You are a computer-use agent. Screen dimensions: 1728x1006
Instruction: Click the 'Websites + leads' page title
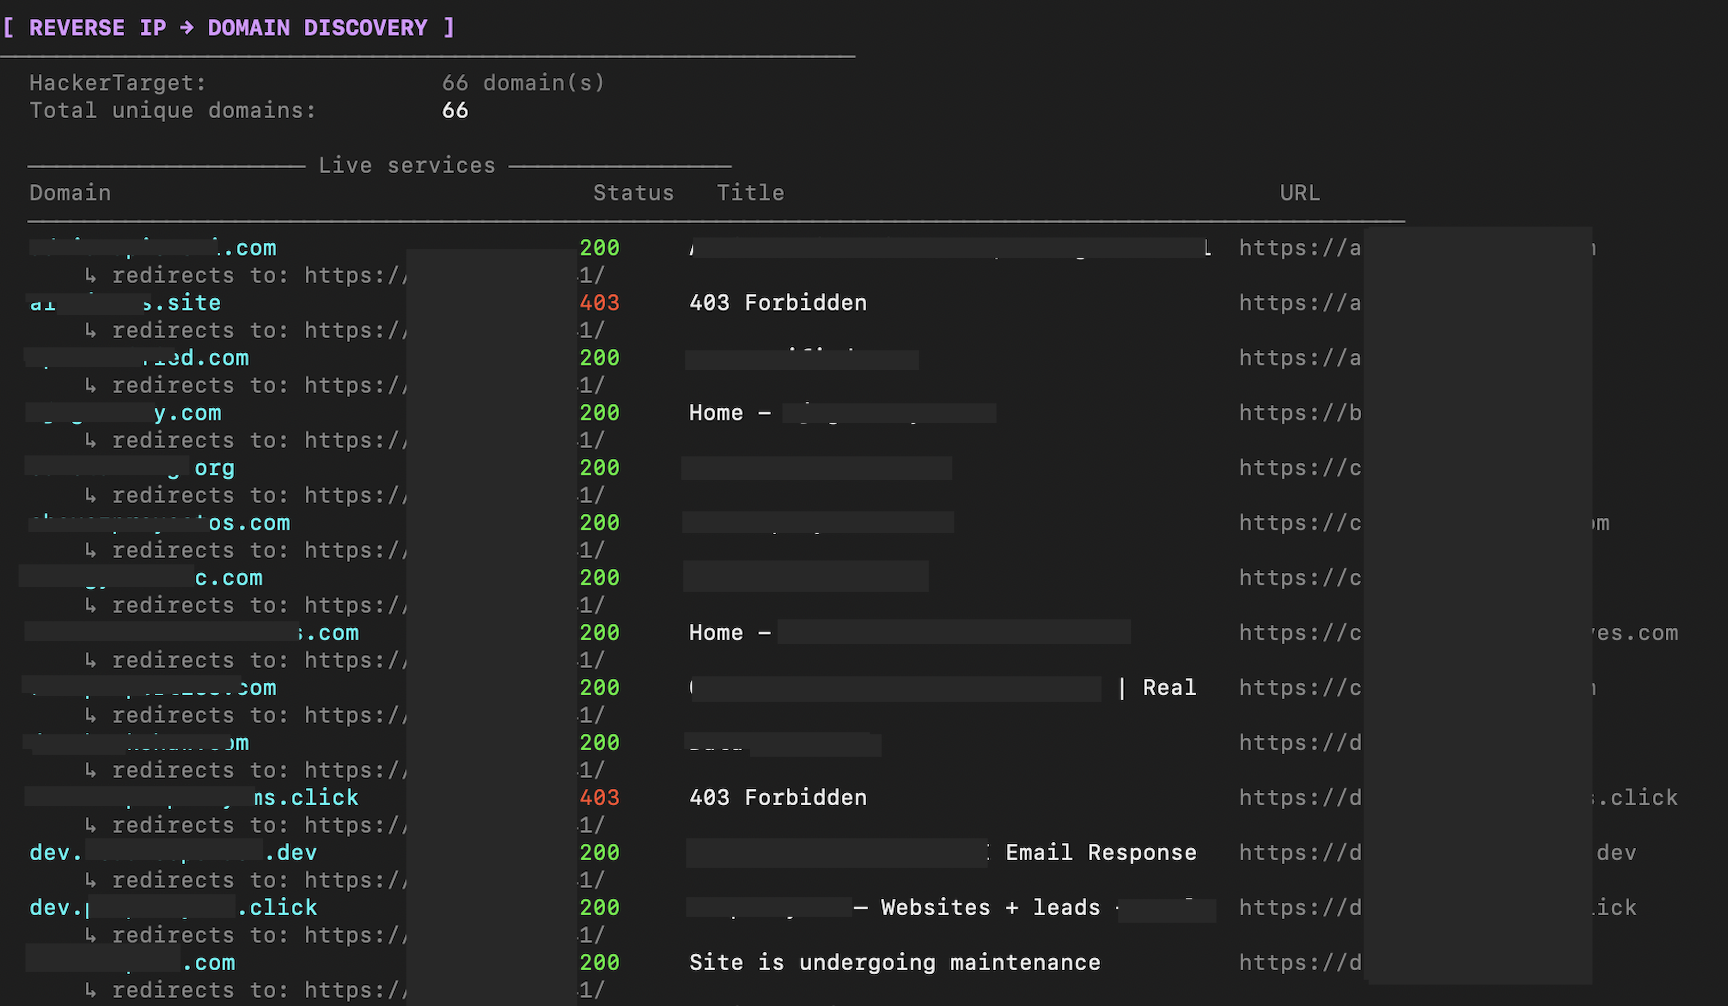pyautogui.click(x=991, y=908)
